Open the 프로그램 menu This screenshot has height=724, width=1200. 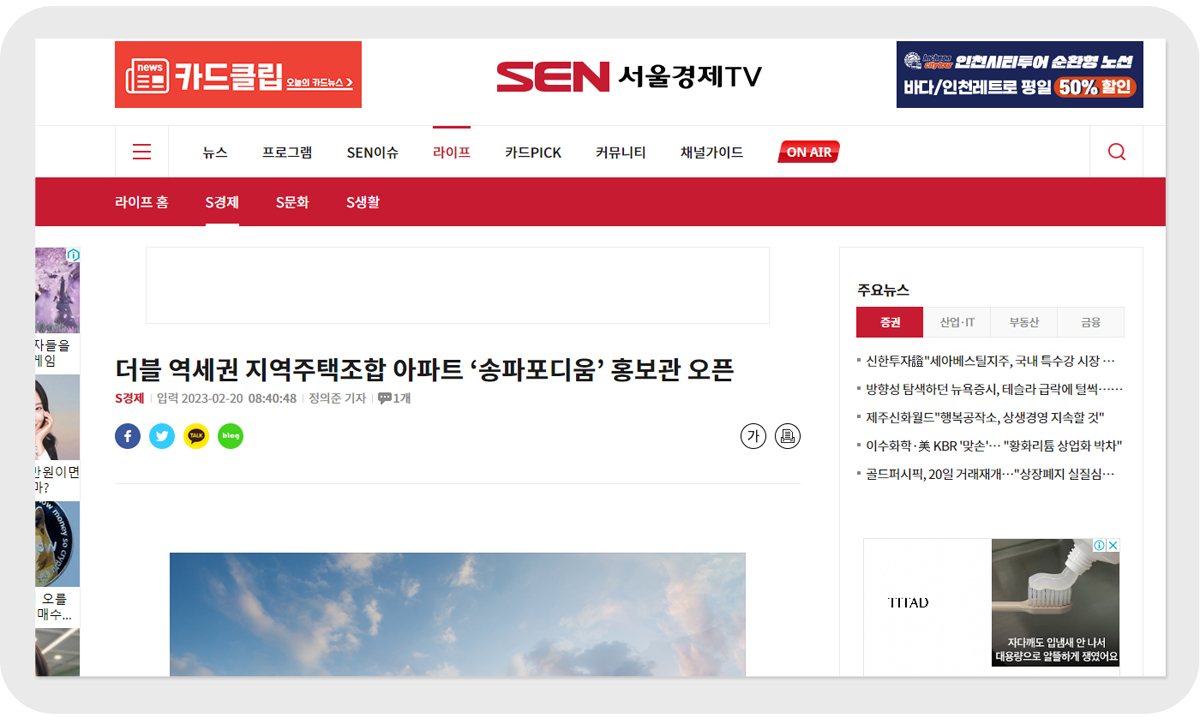coord(287,153)
